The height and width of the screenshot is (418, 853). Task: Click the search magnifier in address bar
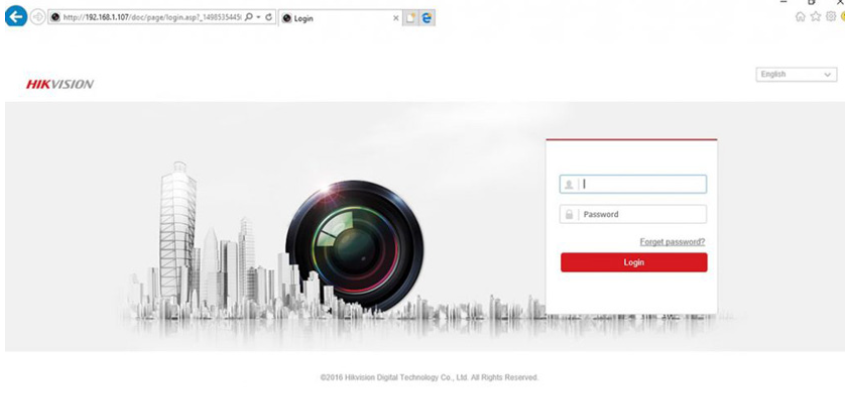tap(248, 18)
